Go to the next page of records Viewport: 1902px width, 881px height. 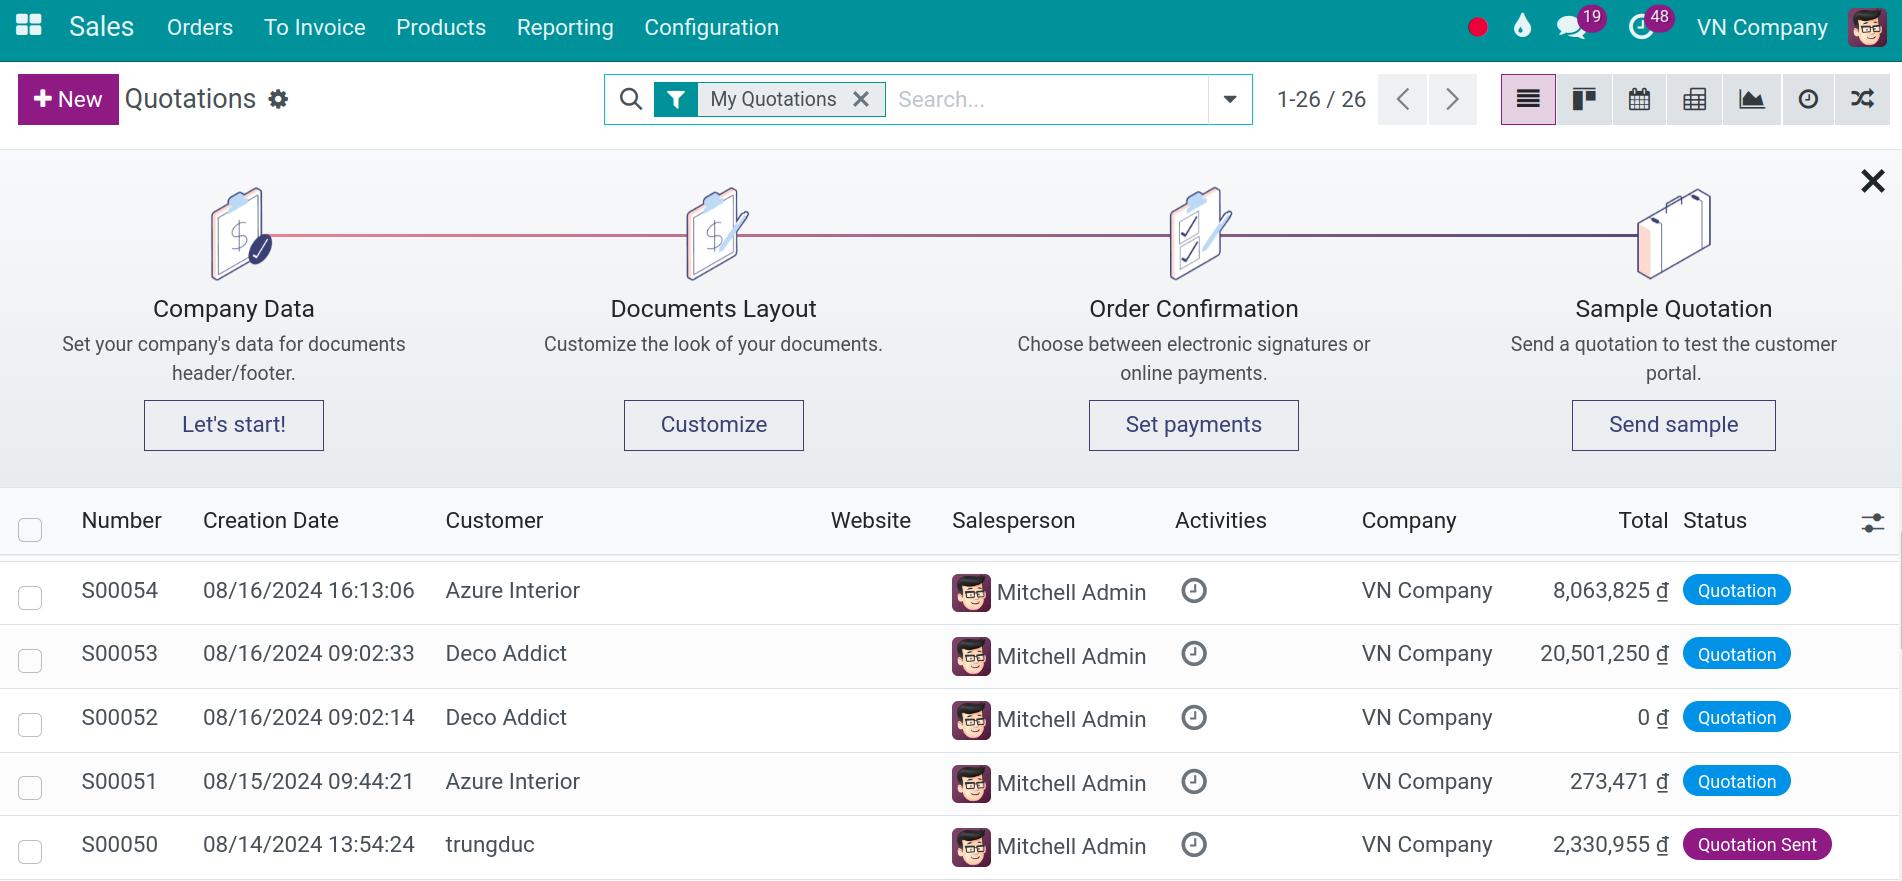click(x=1452, y=99)
